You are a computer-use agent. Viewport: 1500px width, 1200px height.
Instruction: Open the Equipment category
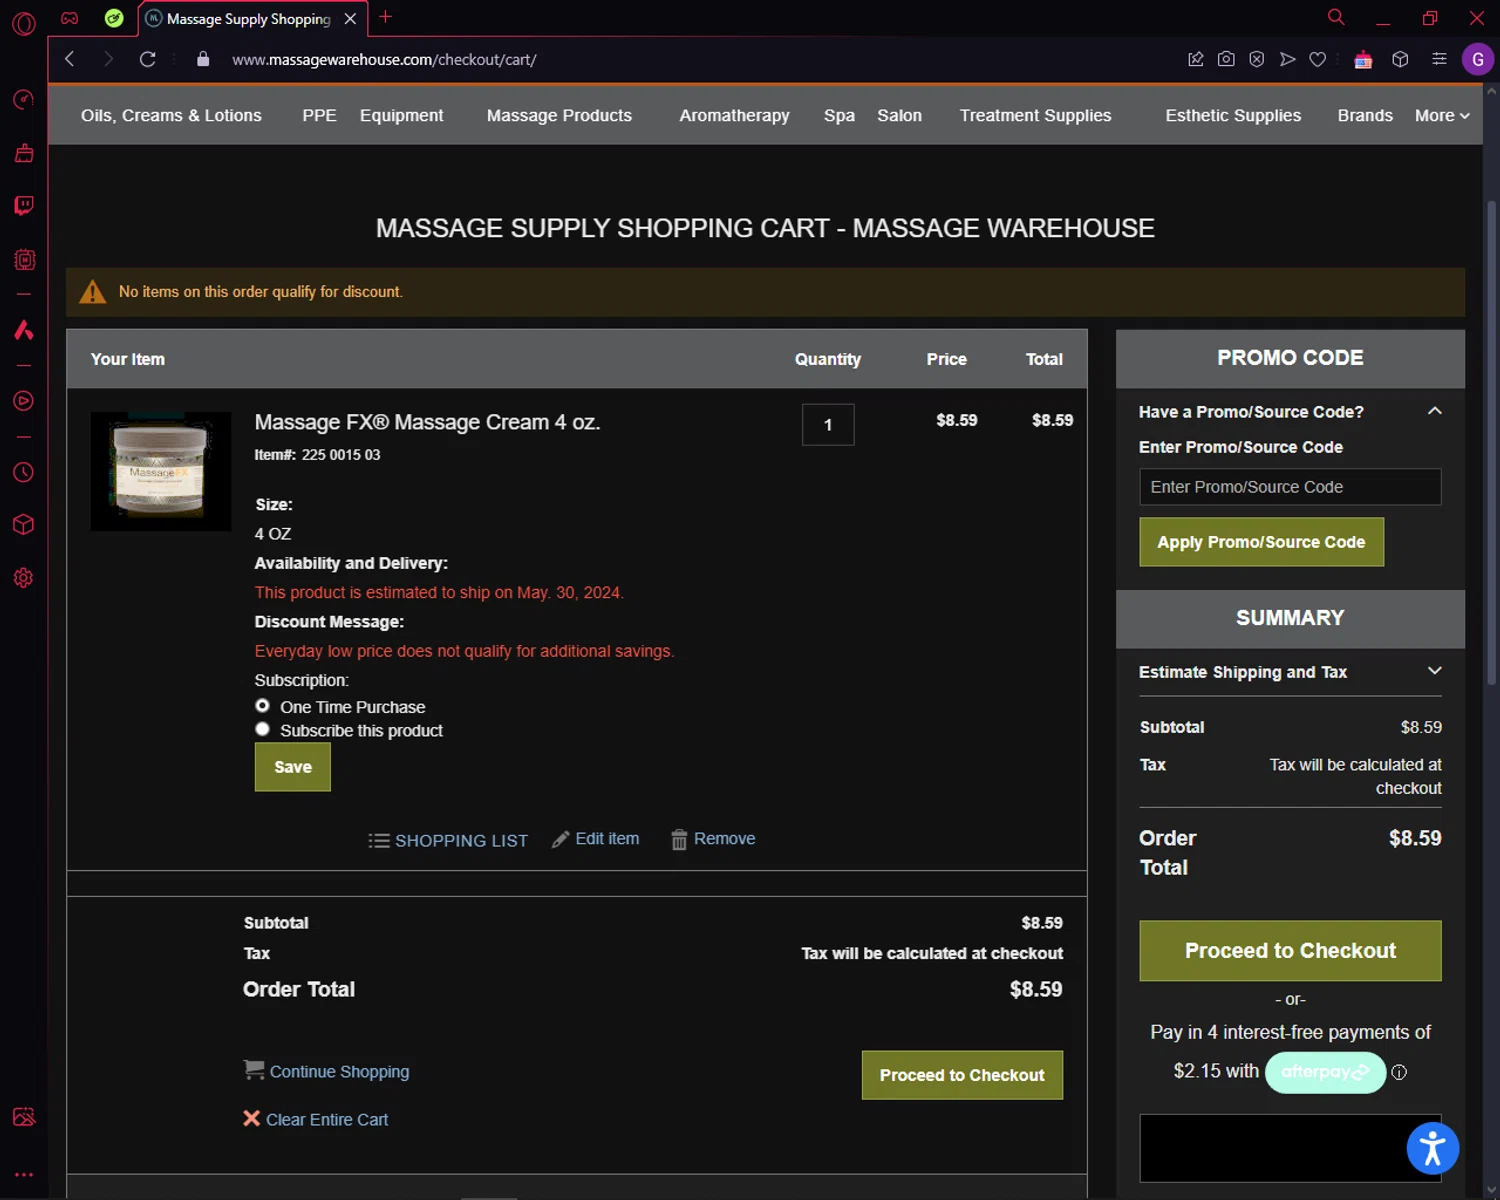(401, 115)
